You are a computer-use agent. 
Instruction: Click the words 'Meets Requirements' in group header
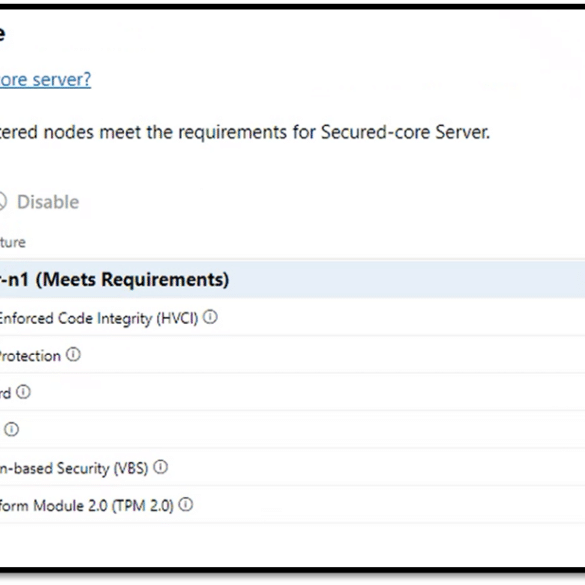tap(132, 279)
